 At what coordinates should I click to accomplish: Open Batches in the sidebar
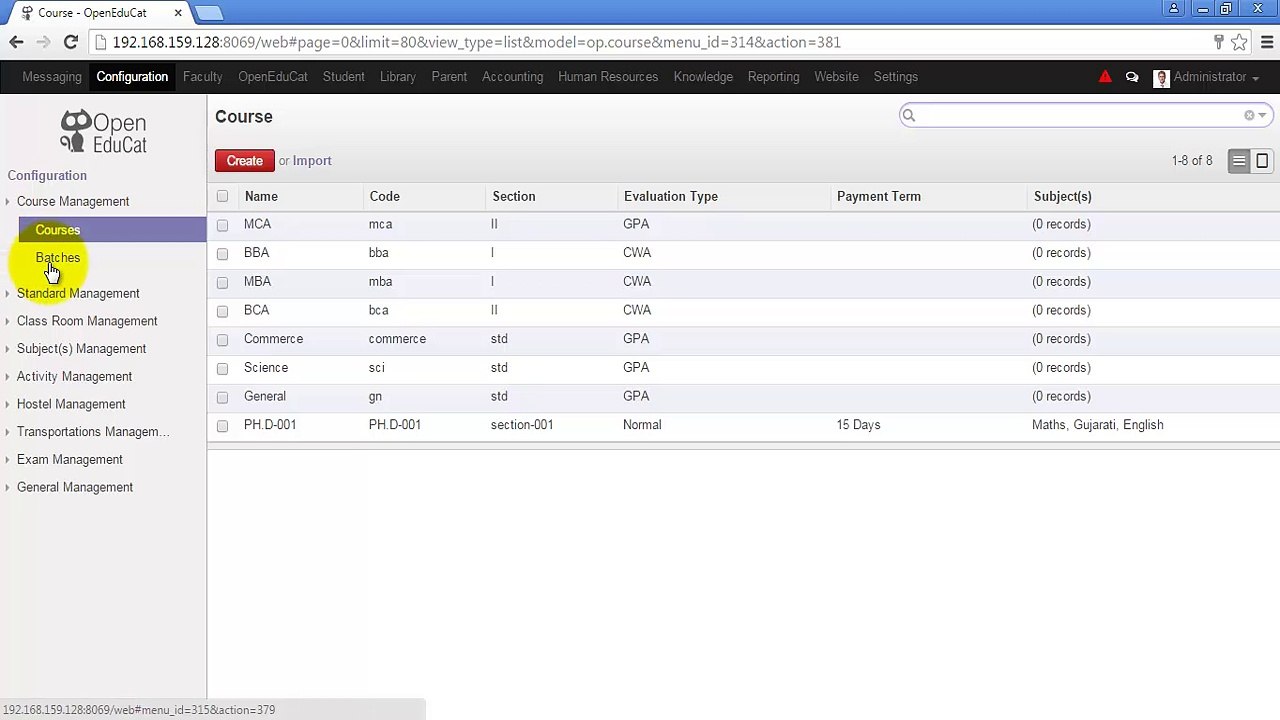coord(58,258)
